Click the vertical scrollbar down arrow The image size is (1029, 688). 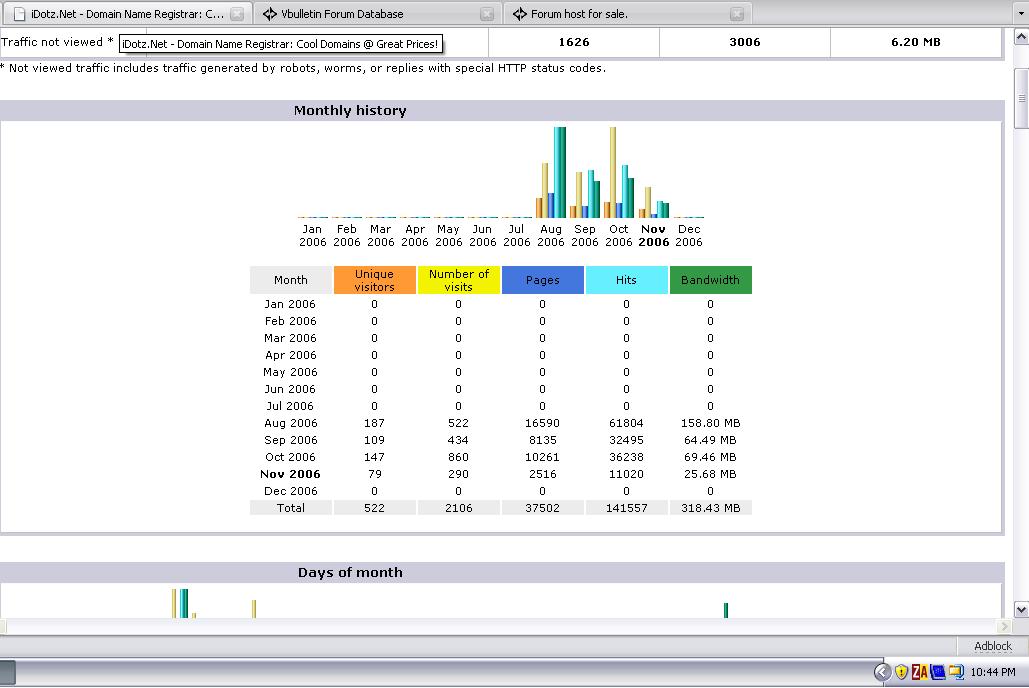tap(1021, 609)
